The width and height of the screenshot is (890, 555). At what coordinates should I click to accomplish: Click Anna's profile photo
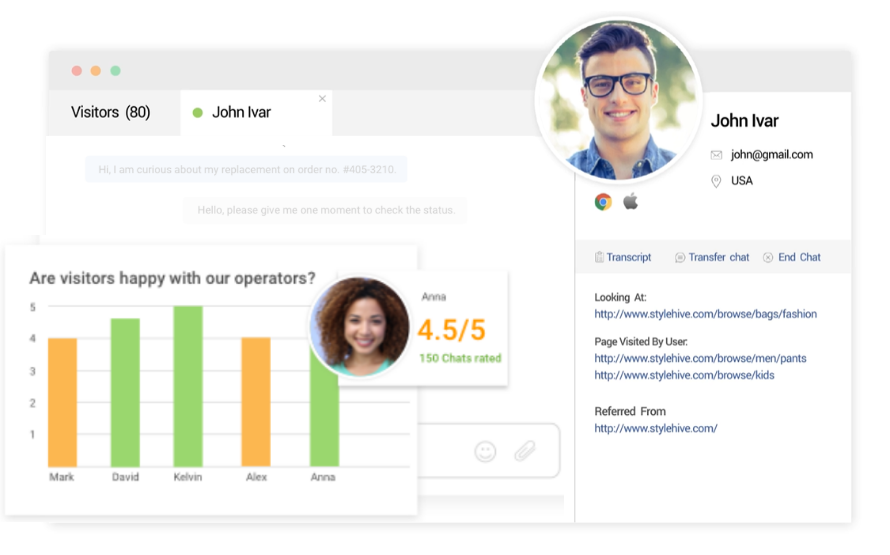360,326
